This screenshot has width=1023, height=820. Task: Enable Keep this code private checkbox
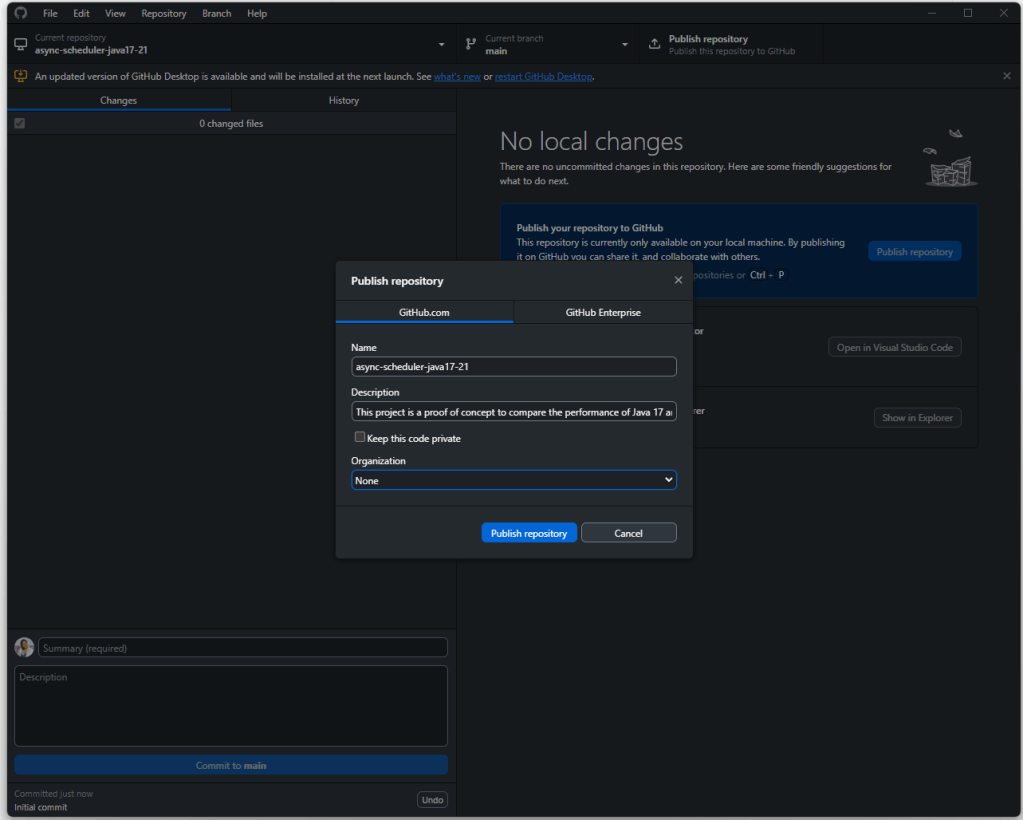pyautogui.click(x=360, y=438)
